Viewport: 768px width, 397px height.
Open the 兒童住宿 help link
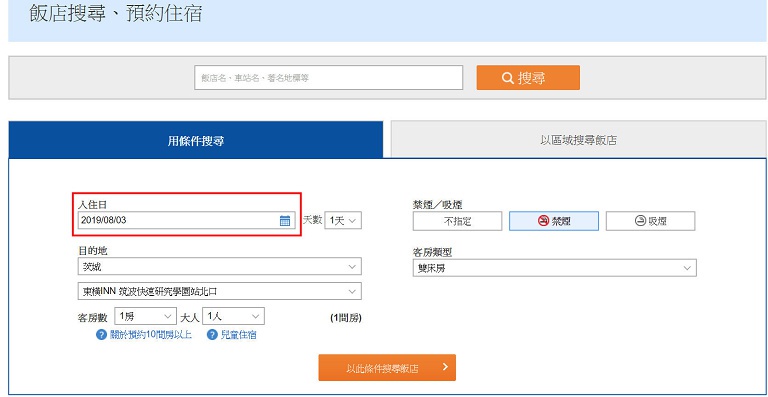238,335
